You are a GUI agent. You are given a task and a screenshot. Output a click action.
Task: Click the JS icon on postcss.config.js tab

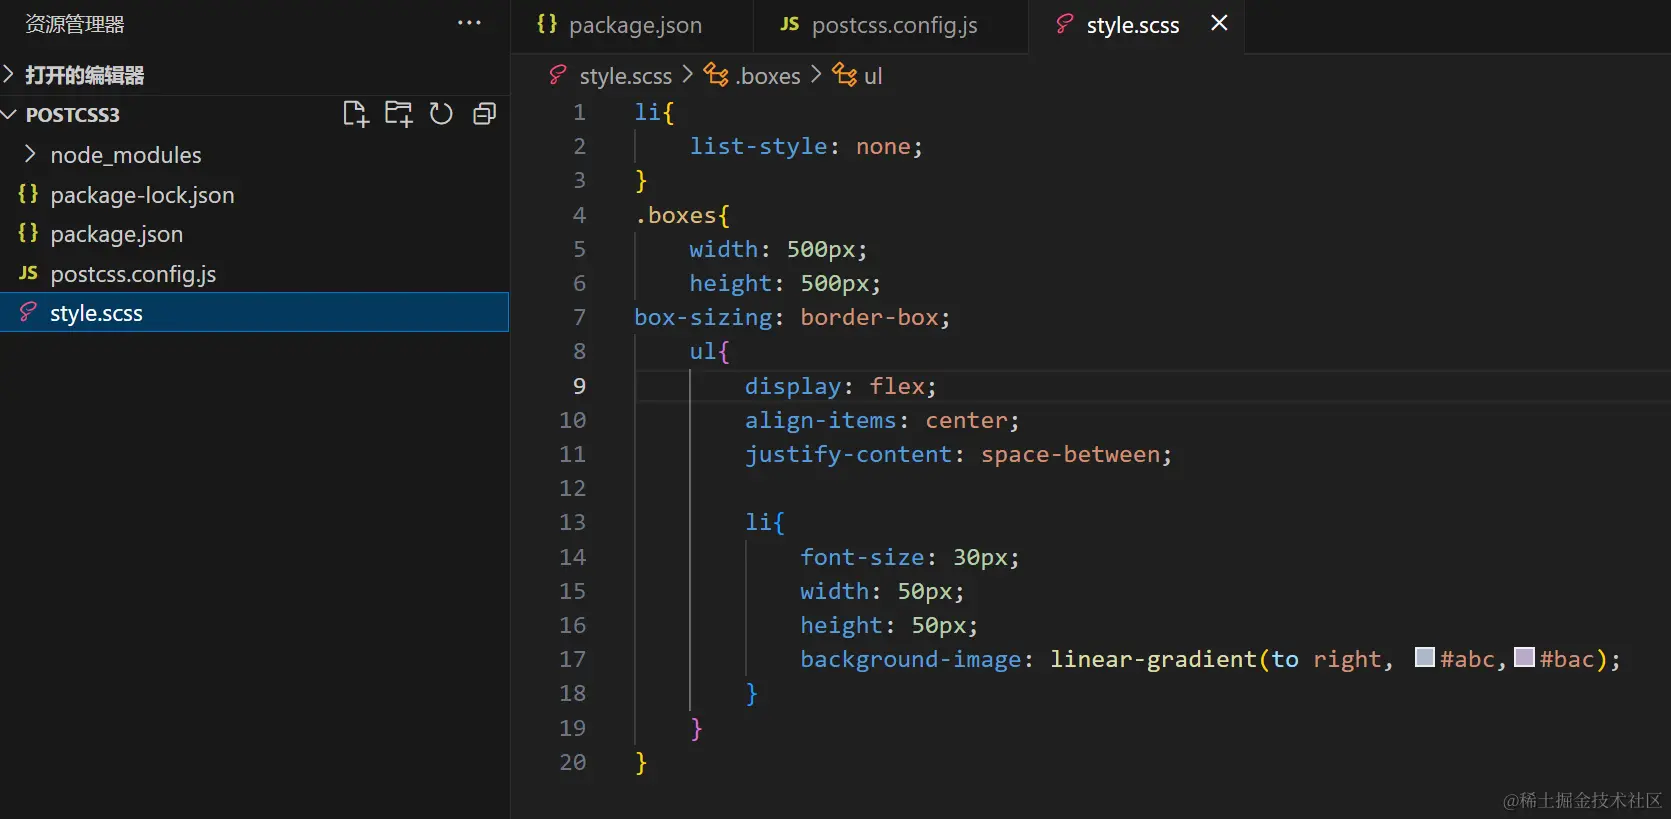point(790,24)
